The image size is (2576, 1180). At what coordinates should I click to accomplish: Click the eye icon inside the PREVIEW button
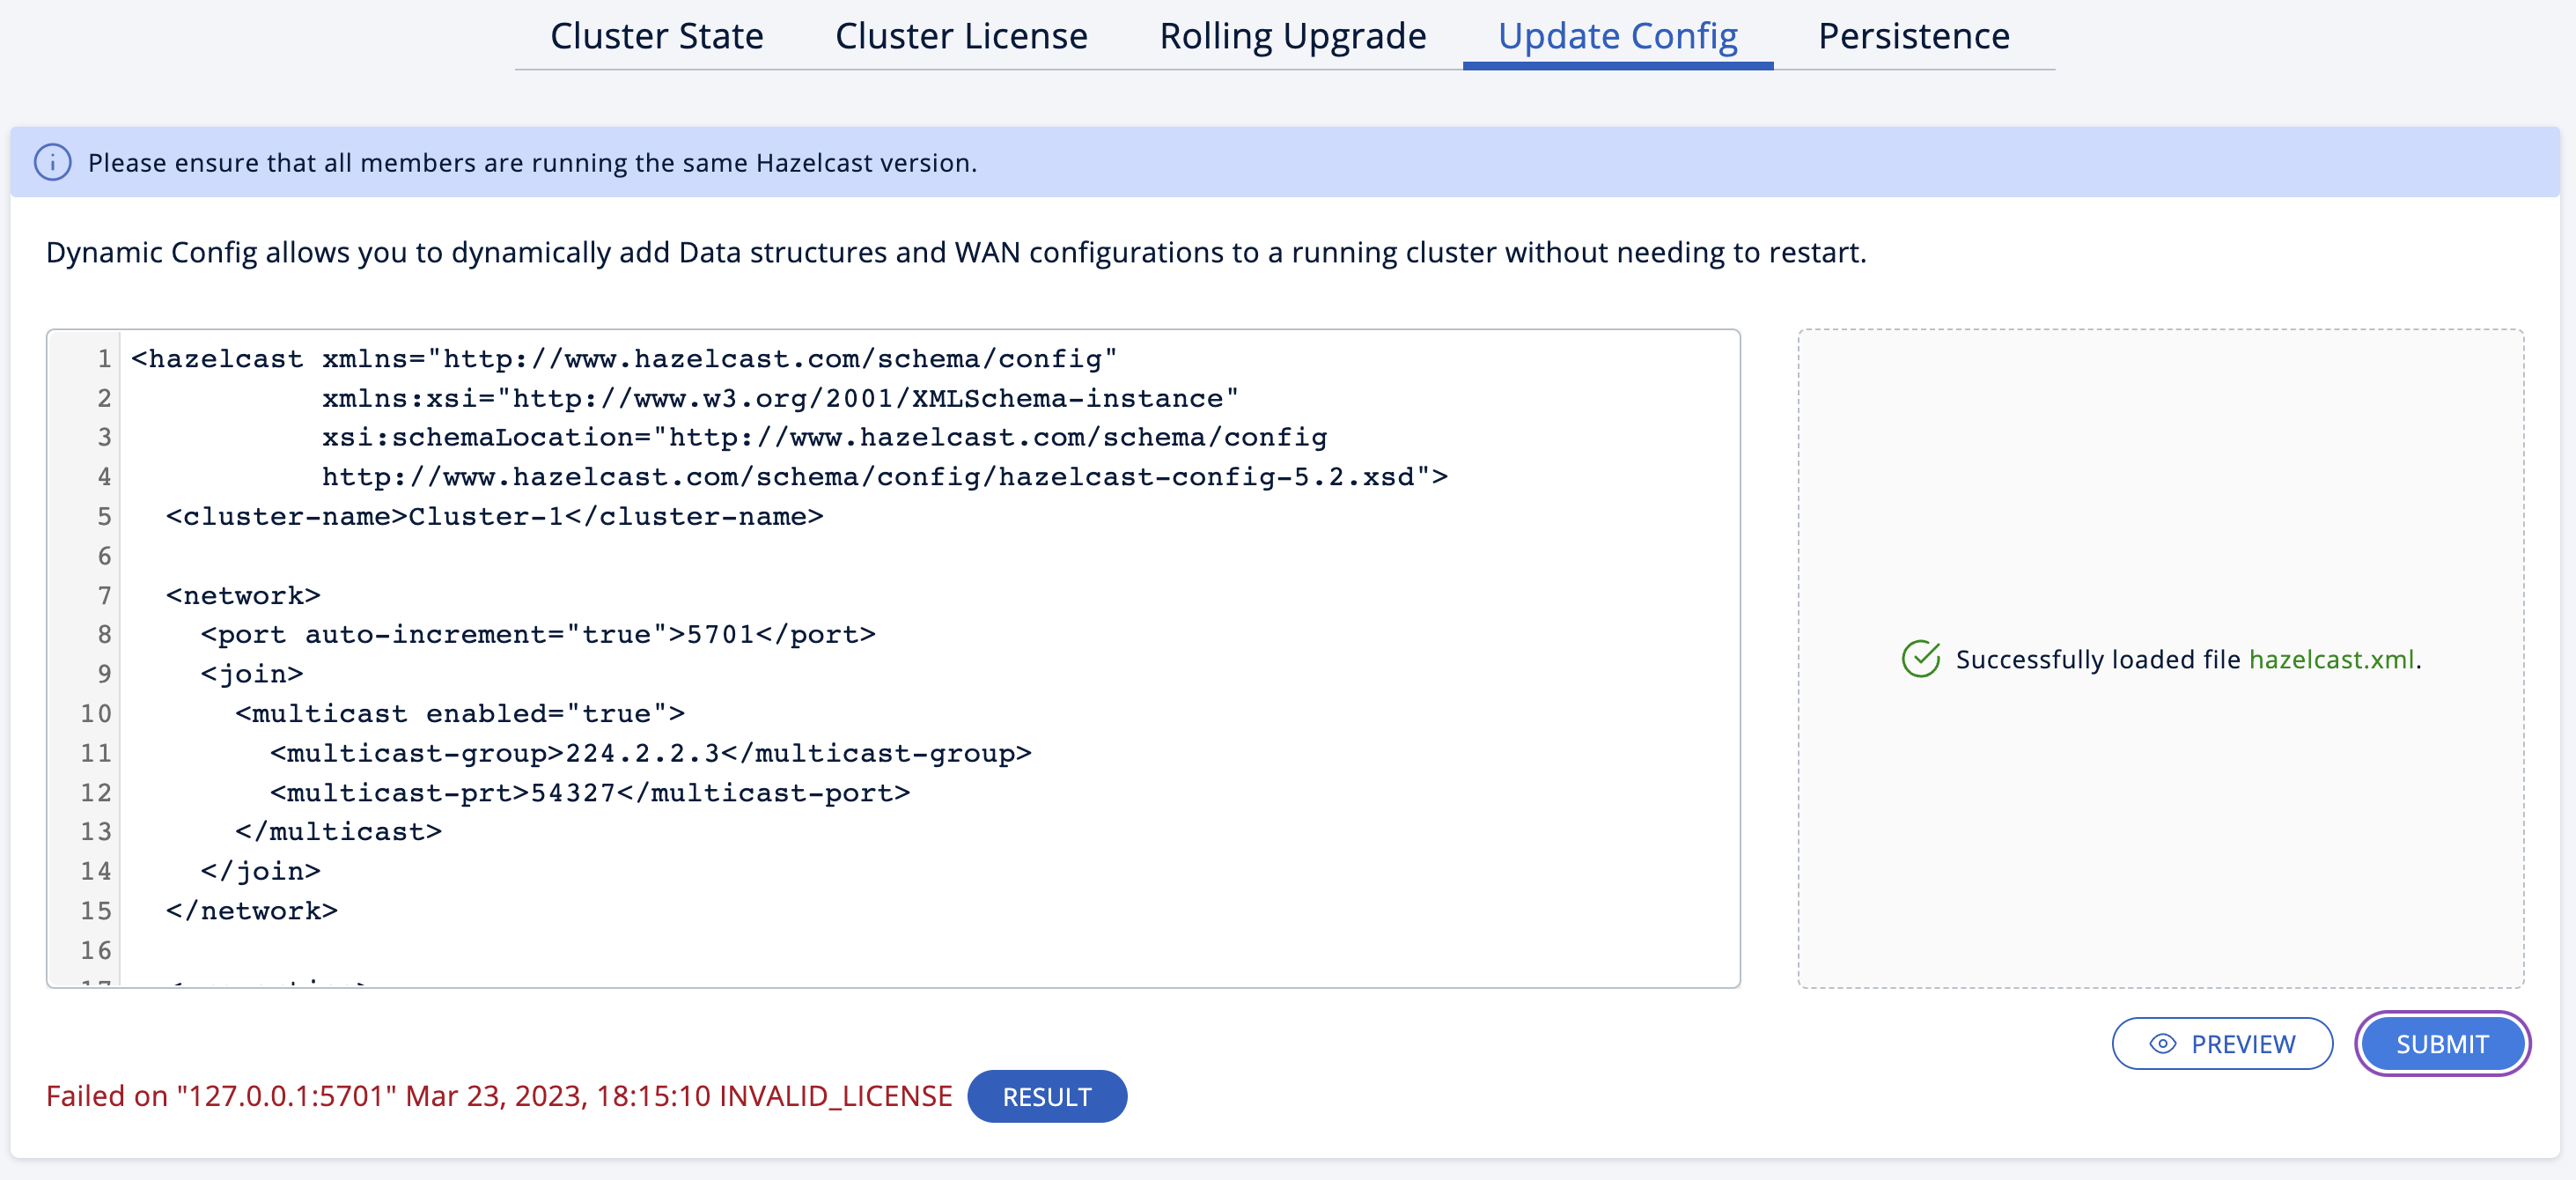pyautogui.click(x=2162, y=1044)
